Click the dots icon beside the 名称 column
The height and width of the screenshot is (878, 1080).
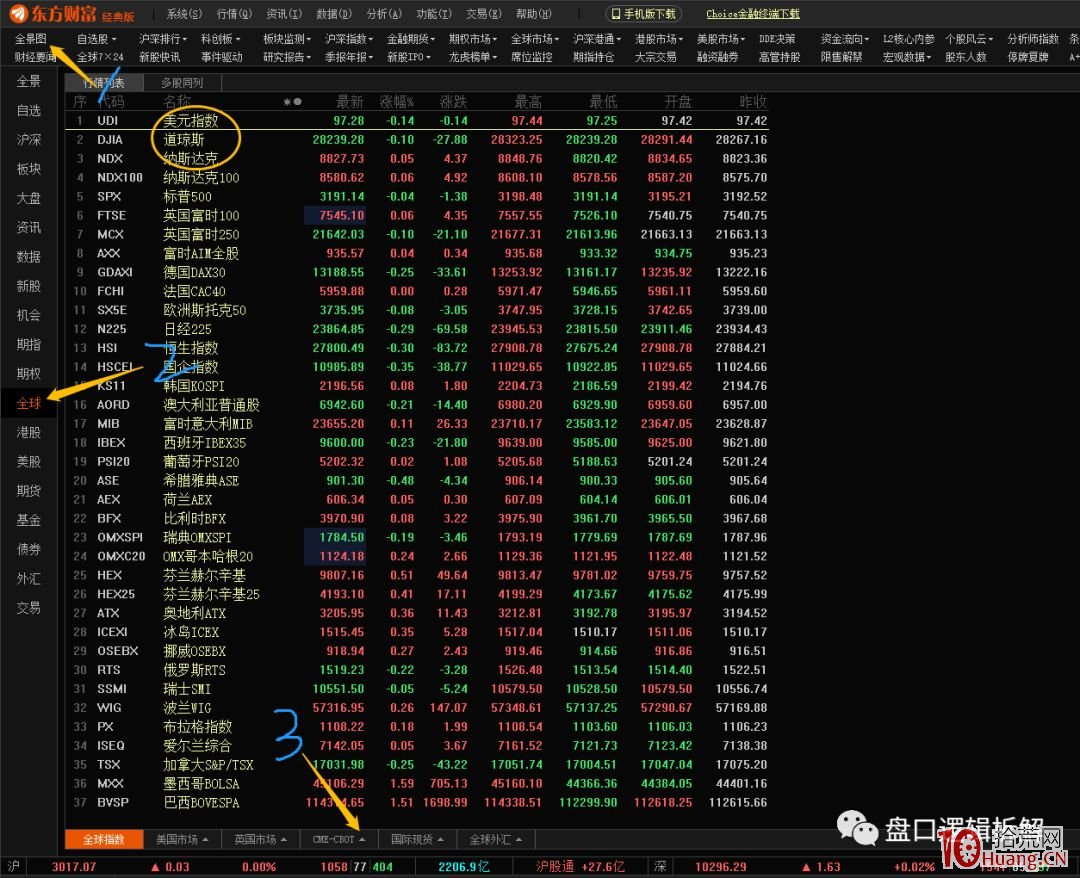click(293, 102)
